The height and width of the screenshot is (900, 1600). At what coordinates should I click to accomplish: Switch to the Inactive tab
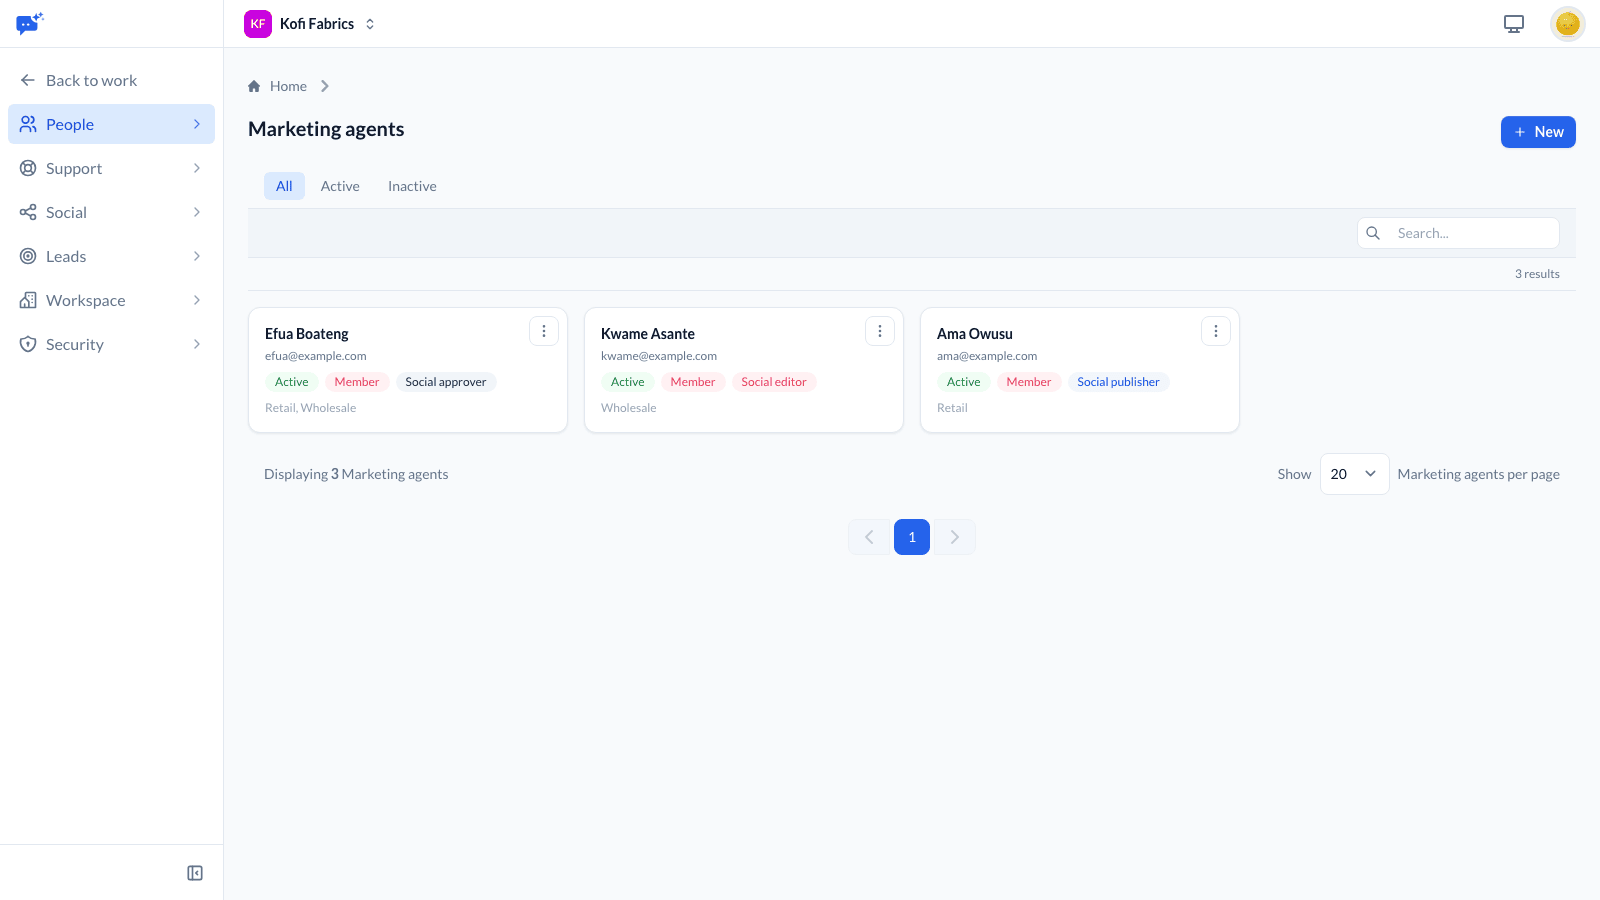pyautogui.click(x=412, y=186)
